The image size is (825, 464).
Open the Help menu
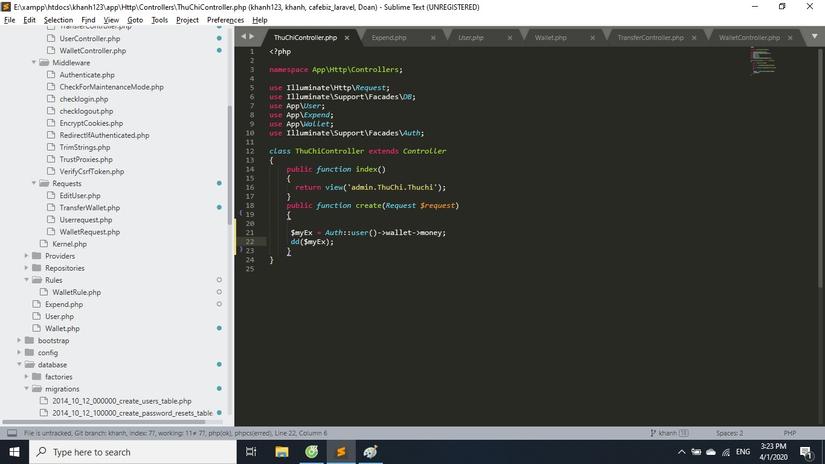pos(260,20)
